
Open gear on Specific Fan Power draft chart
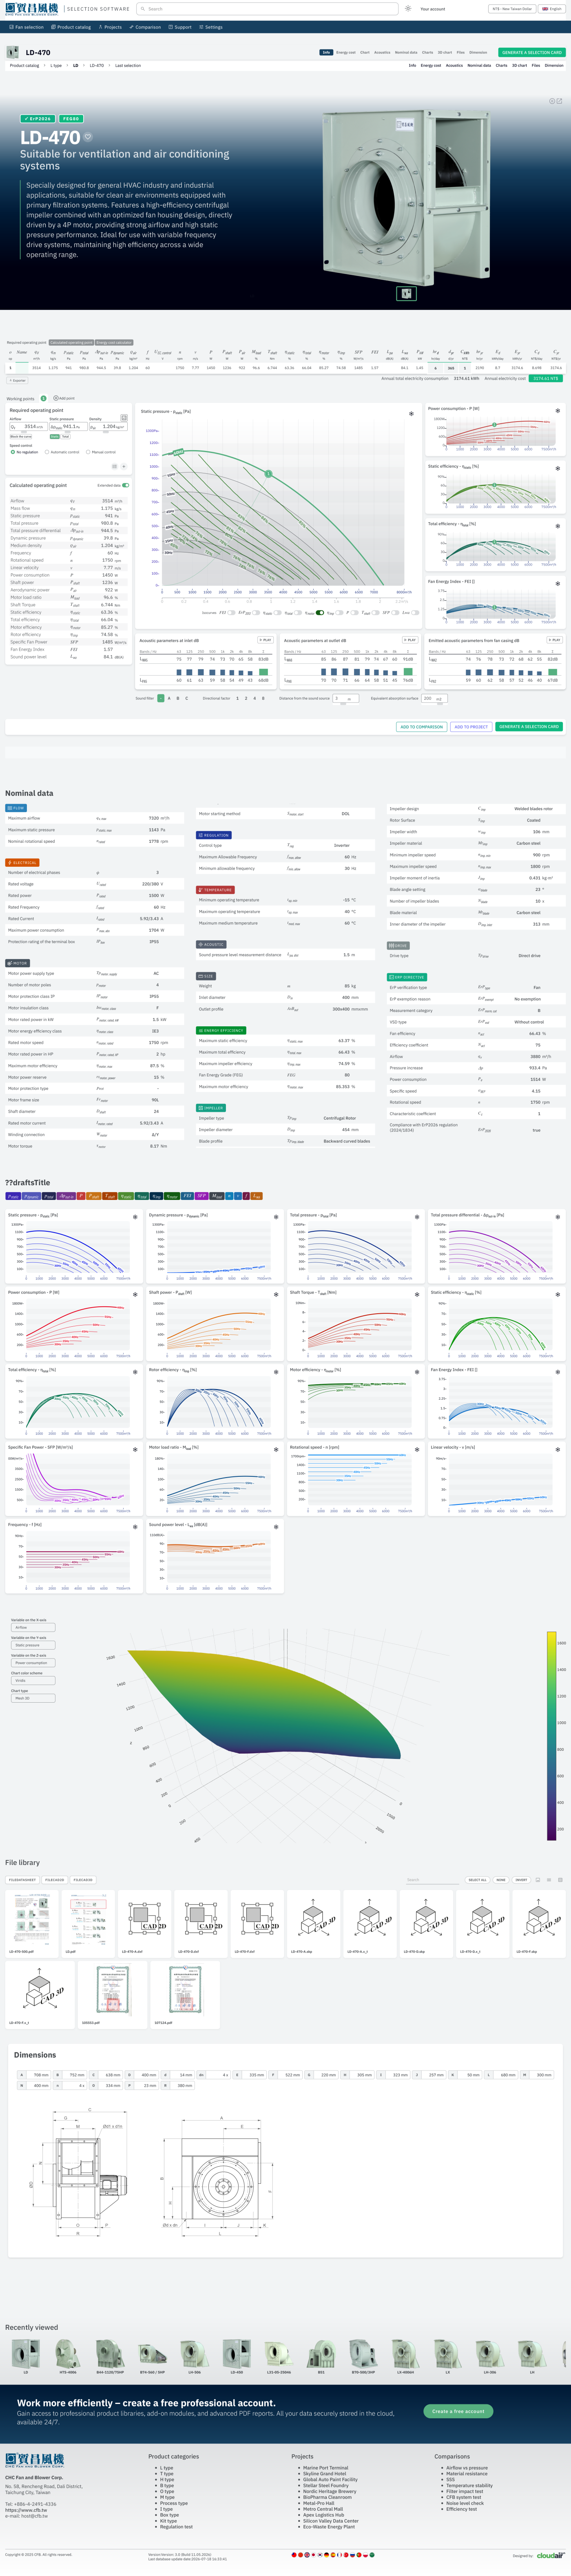135,1449
